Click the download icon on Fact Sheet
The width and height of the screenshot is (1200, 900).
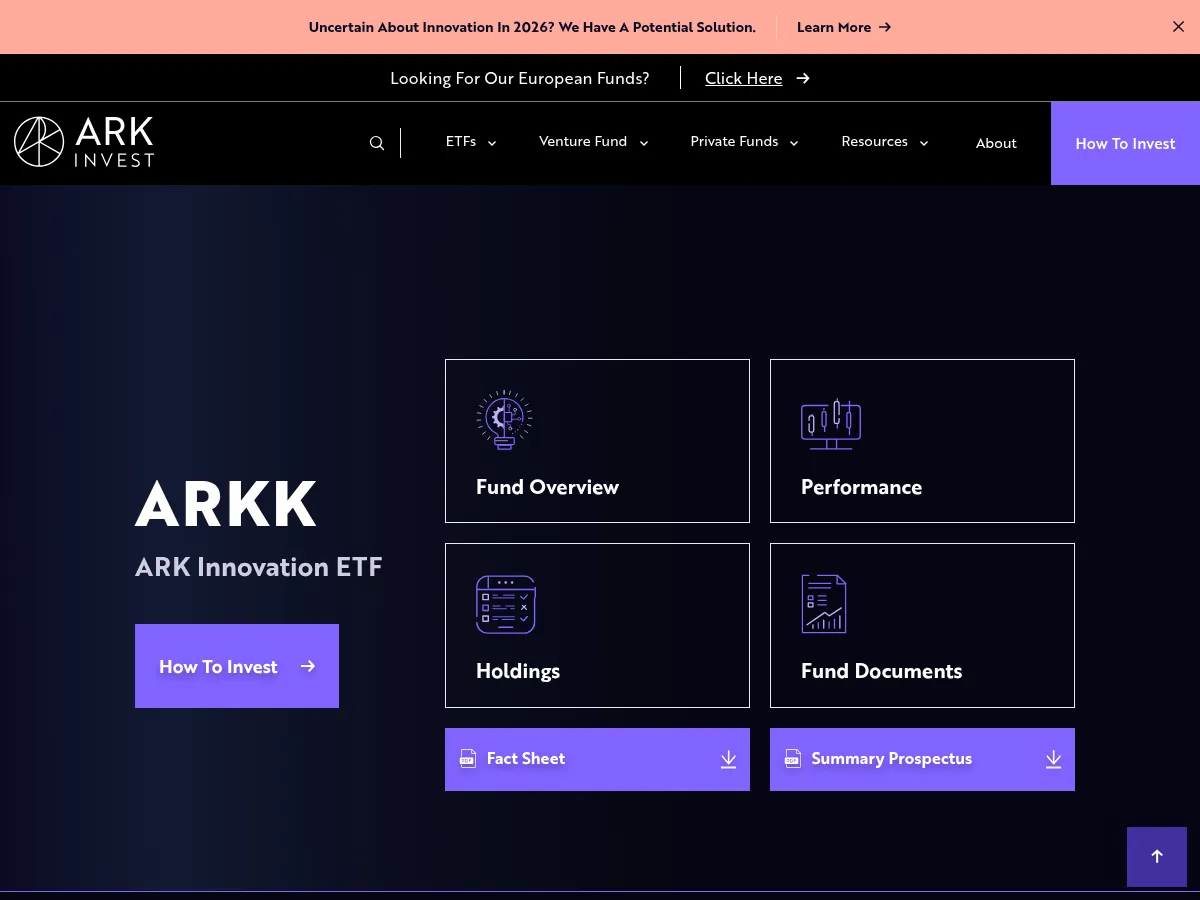point(728,759)
